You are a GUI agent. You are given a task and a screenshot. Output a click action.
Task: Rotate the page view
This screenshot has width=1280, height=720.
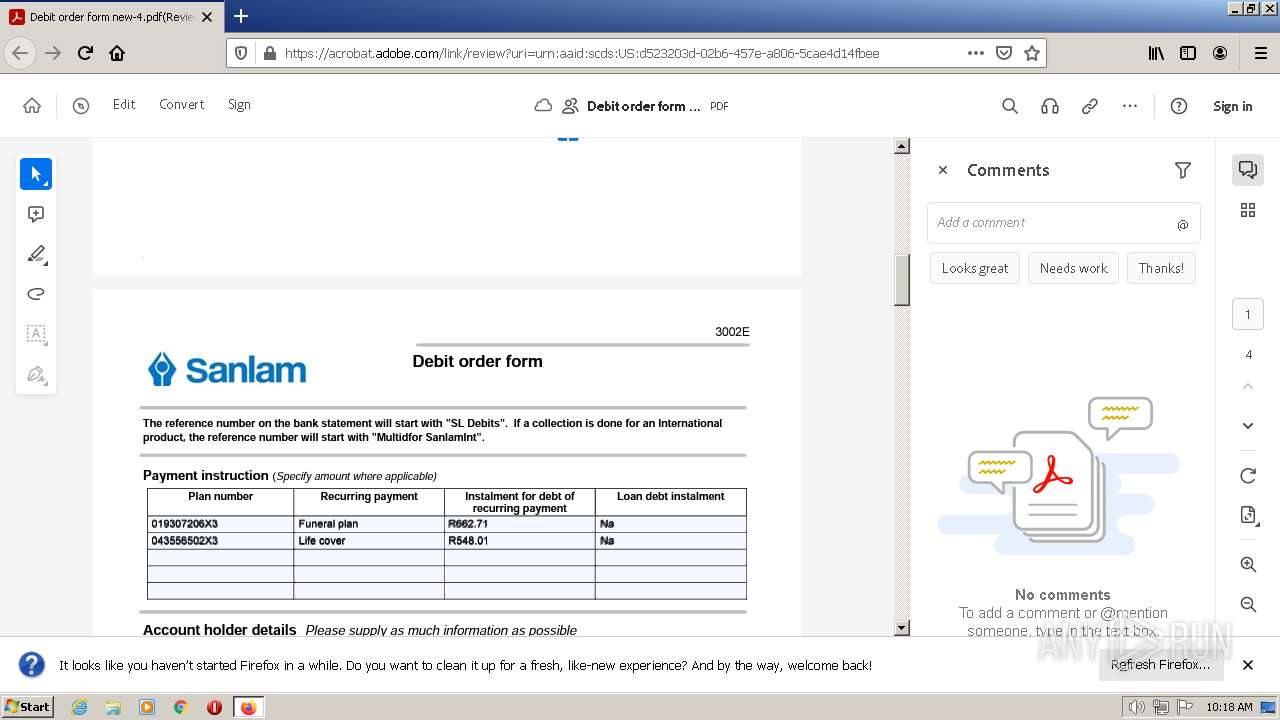pos(1248,476)
